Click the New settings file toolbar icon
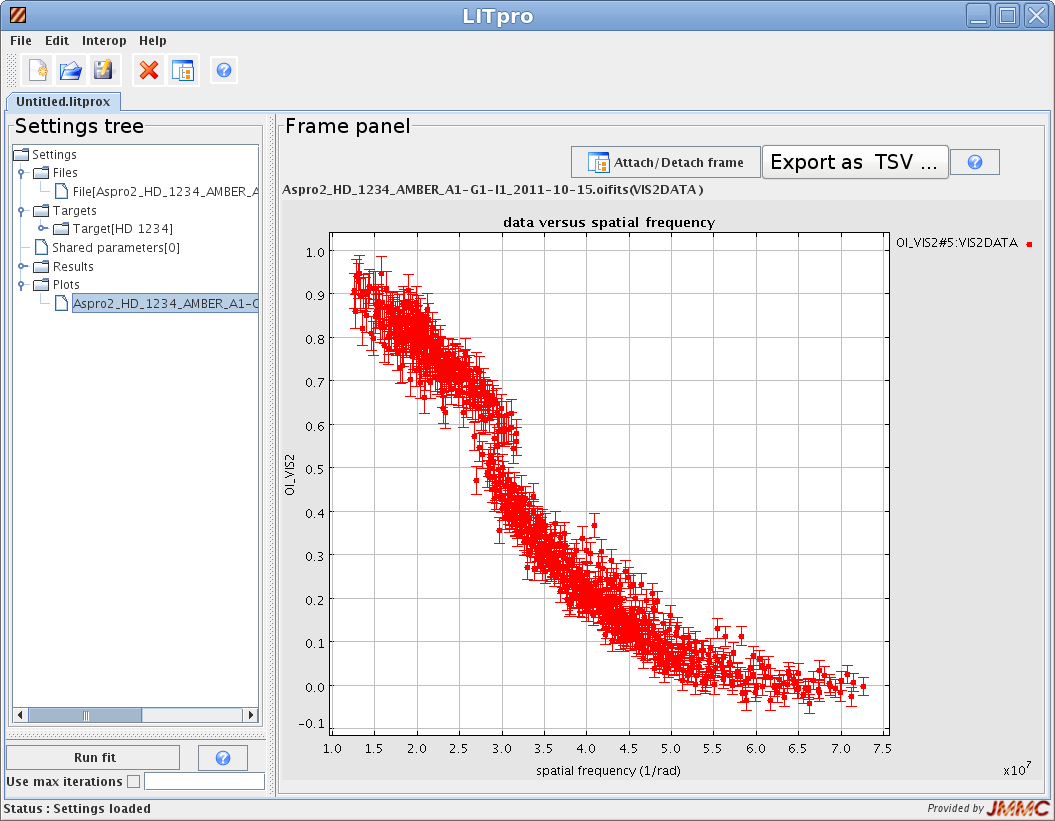 point(38,70)
